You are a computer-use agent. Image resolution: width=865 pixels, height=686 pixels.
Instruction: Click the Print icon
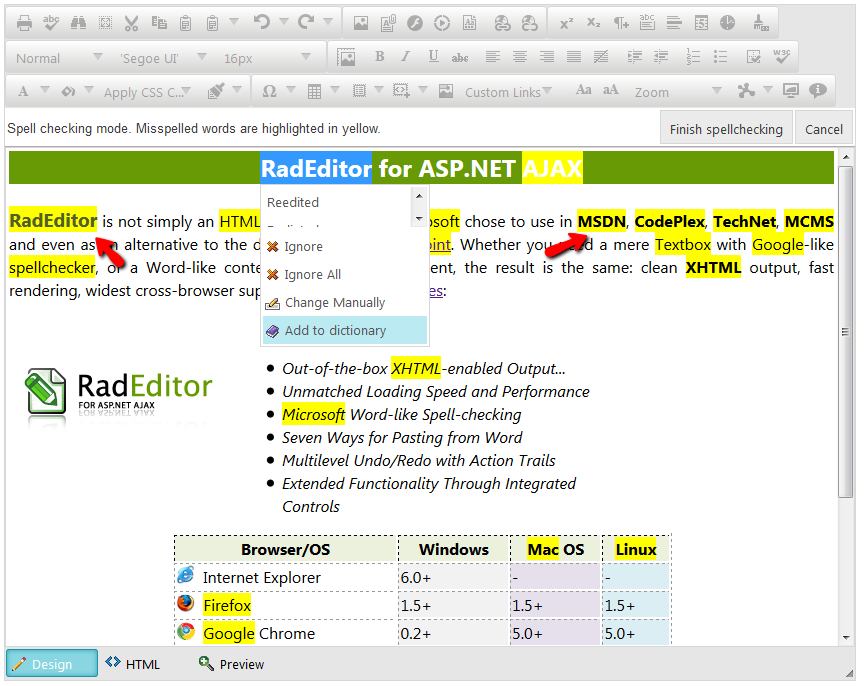pos(24,23)
